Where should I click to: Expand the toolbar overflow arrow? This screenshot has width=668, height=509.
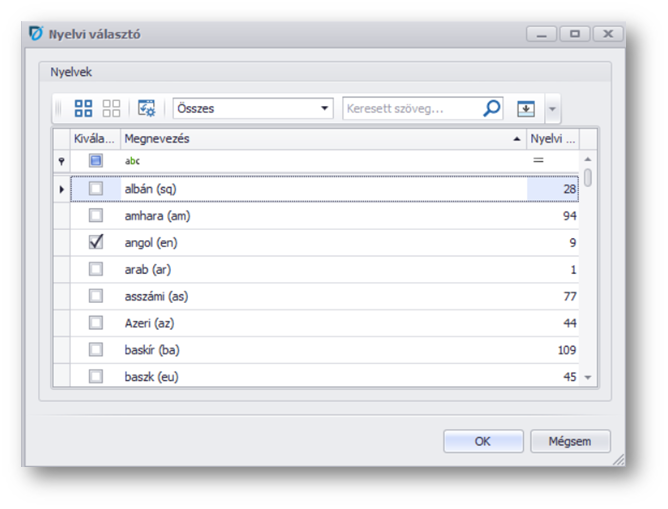click(x=553, y=108)
